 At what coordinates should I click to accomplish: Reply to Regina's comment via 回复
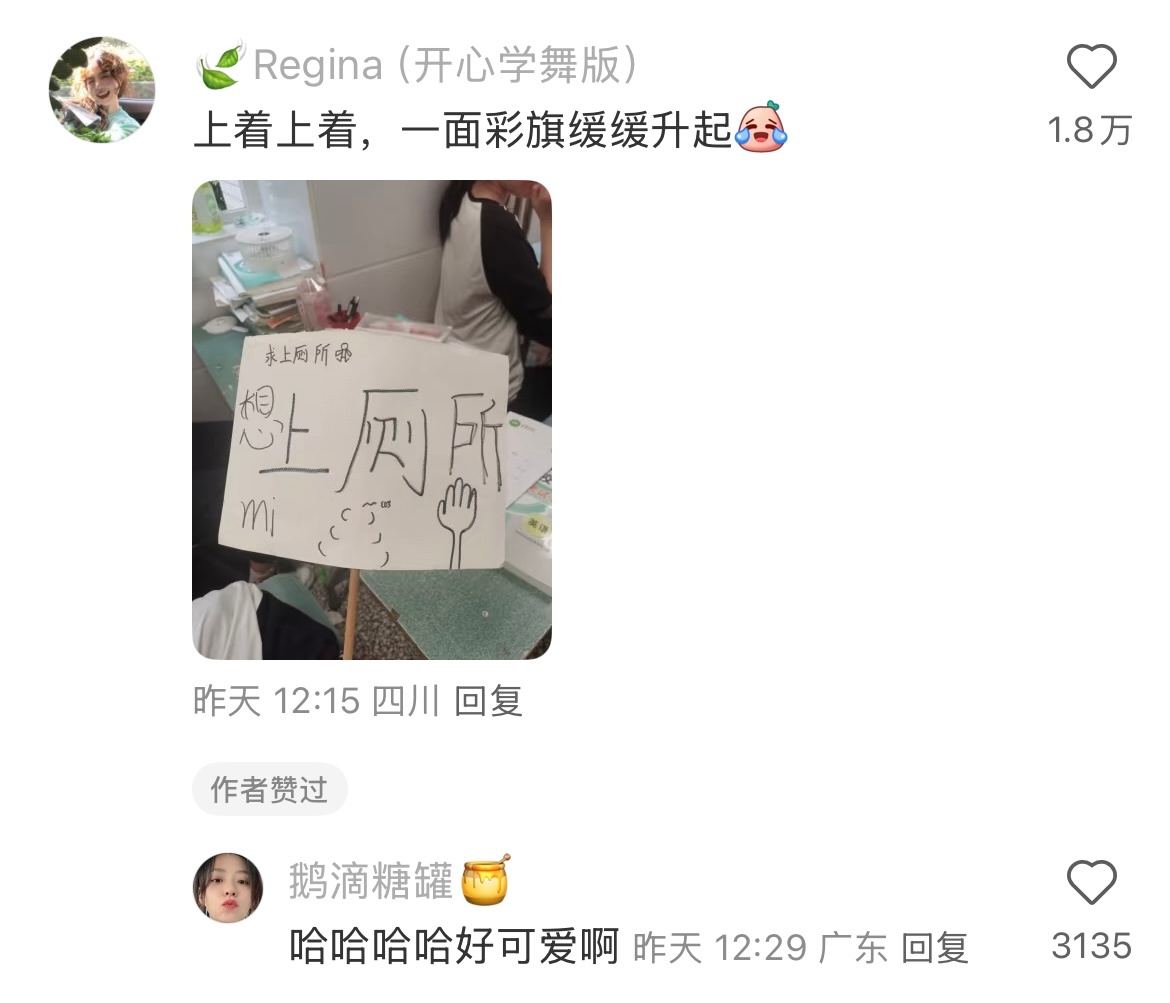(x=489, y=702)
